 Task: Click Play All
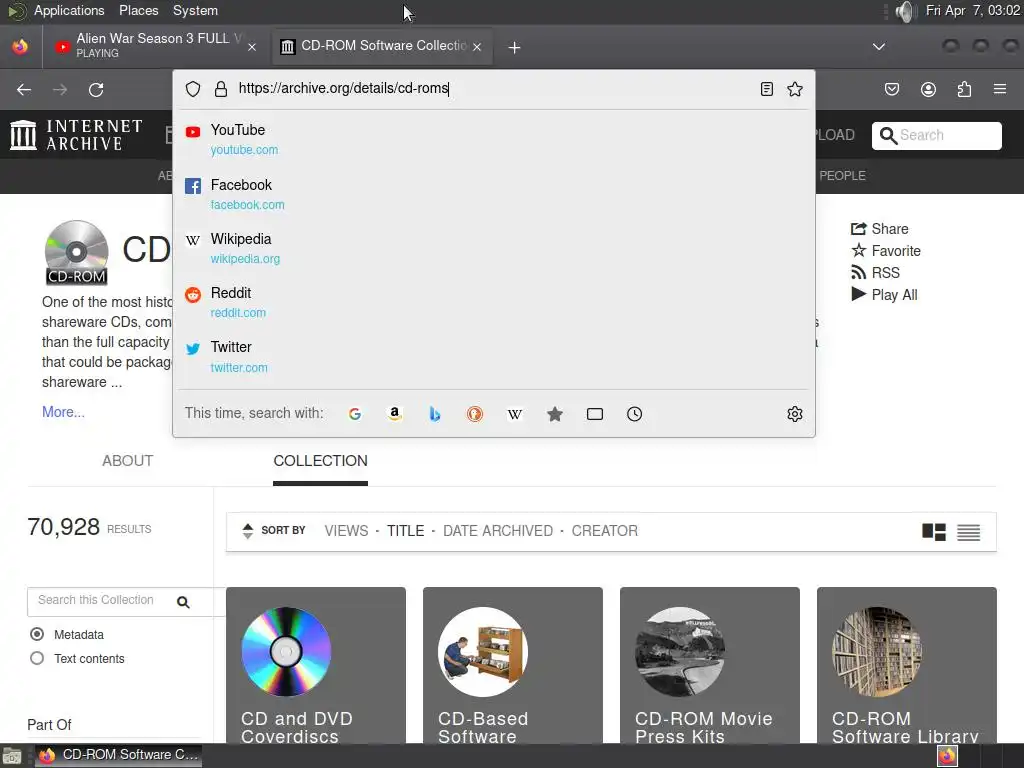pyautogui.click(x=884, y=295)
